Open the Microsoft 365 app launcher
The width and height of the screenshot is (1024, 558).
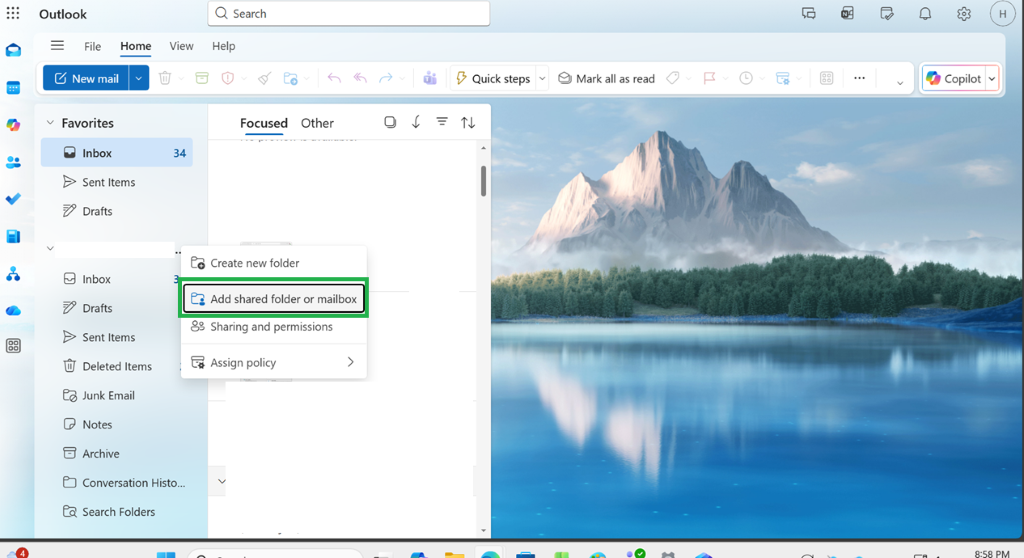point(13,13)
